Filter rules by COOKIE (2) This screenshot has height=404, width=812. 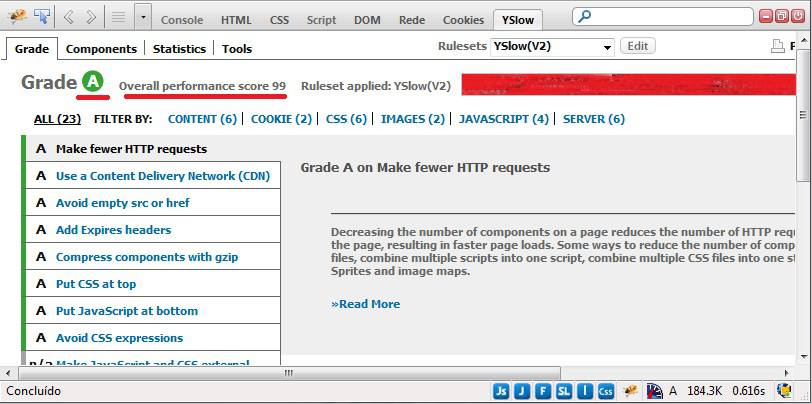click(282, 119)
